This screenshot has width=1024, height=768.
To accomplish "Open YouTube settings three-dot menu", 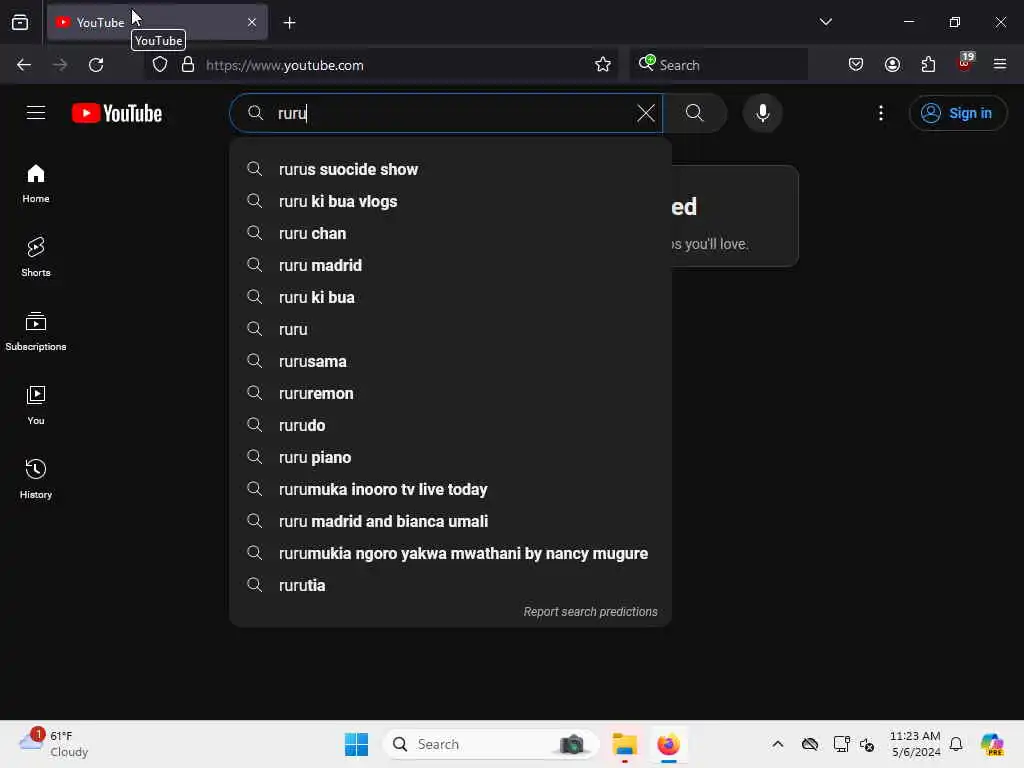I will click(880, 113).
